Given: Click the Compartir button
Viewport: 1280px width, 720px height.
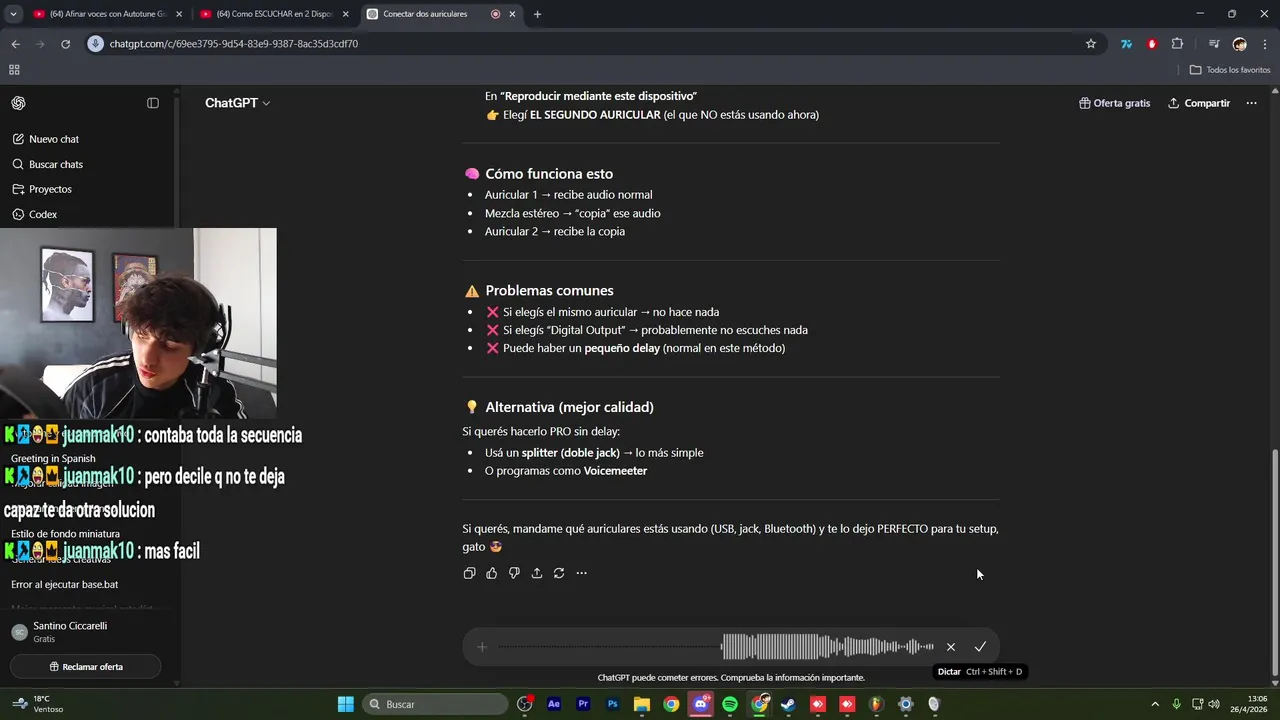Looking at the screenshot, I should click(1199, 103).
